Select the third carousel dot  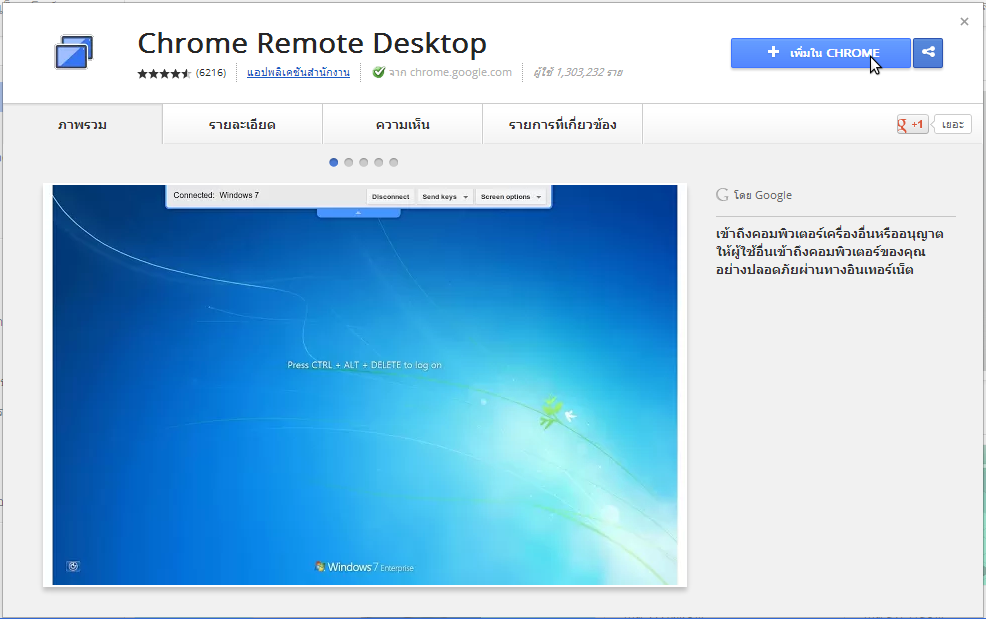(x=363, y=162)
